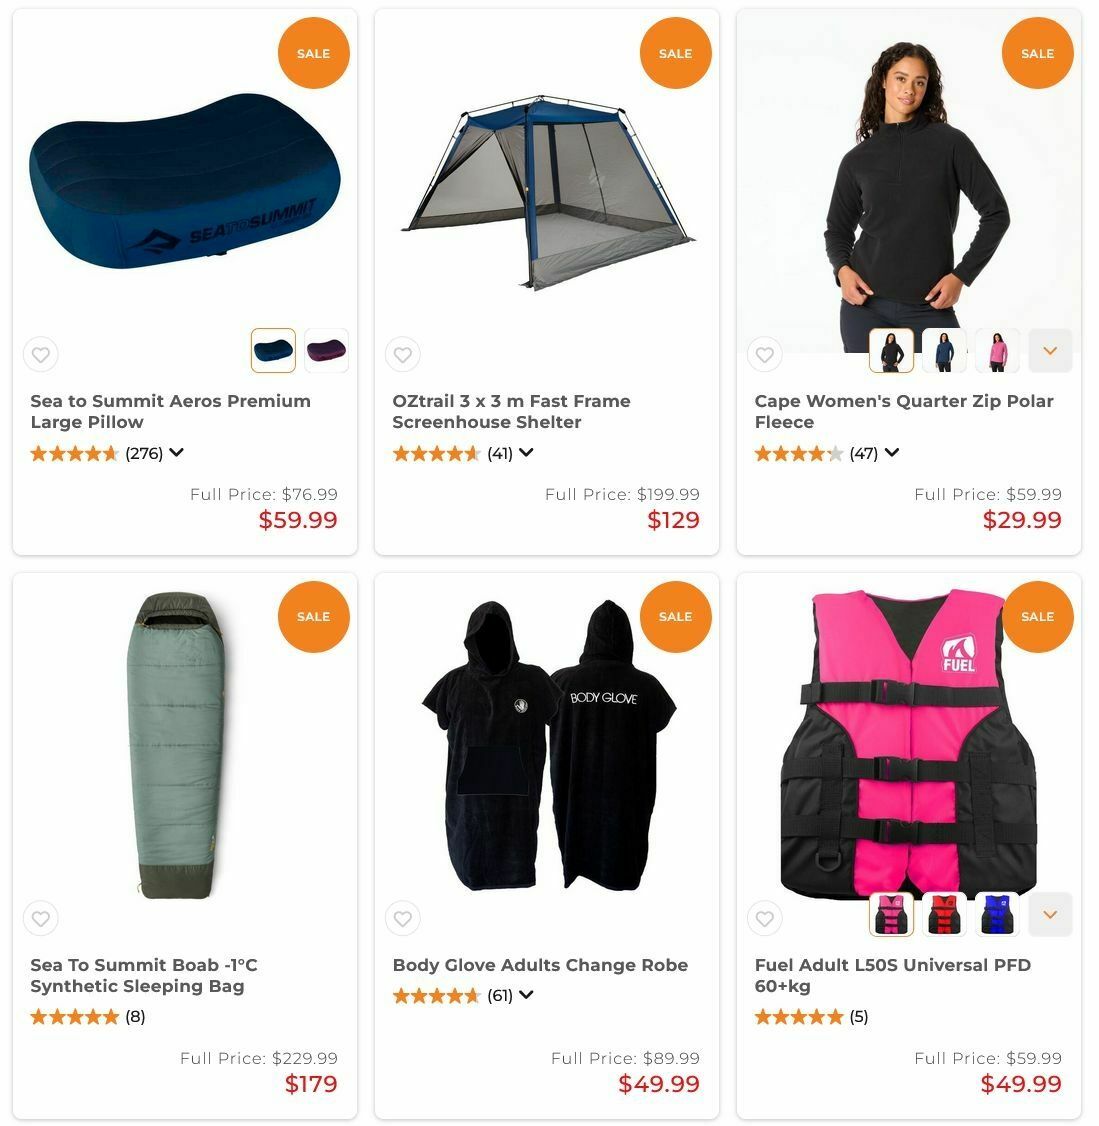The width and height of the screenshot is (1099, 1126).
Task: Favorite the OZtrail Screenhouse Shelter
Action: [403, 355]
